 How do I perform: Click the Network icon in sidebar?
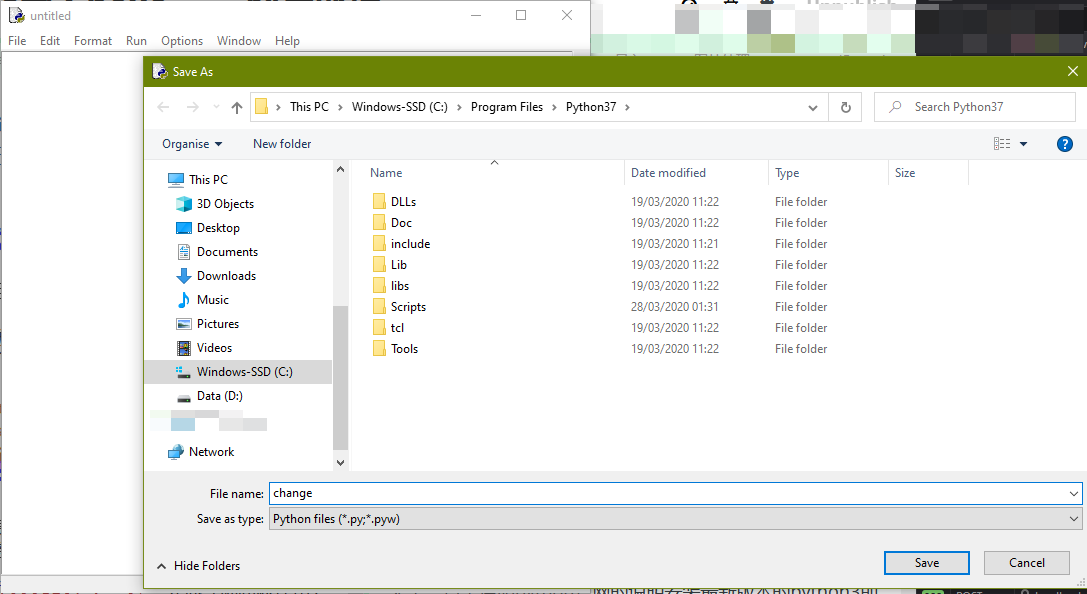pyautogui.click(x=176, y=452)
